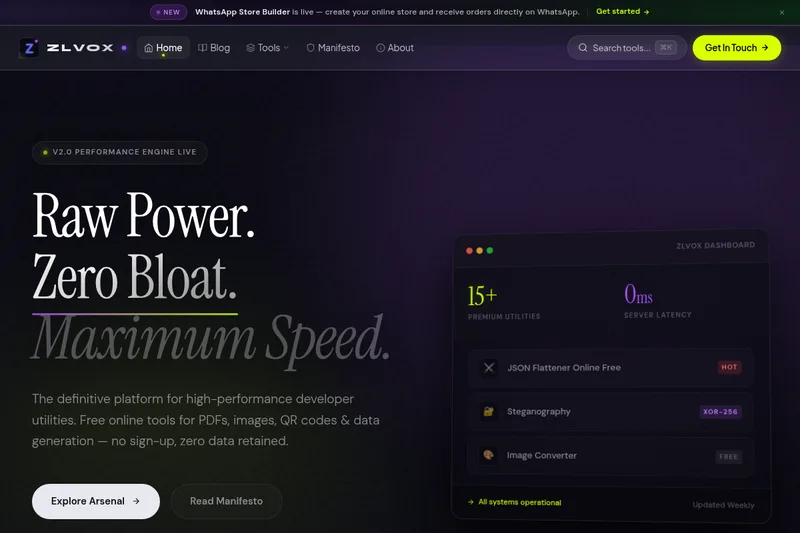
Task: Open JSON Flattener Online Free row
Action: point(611,368)
